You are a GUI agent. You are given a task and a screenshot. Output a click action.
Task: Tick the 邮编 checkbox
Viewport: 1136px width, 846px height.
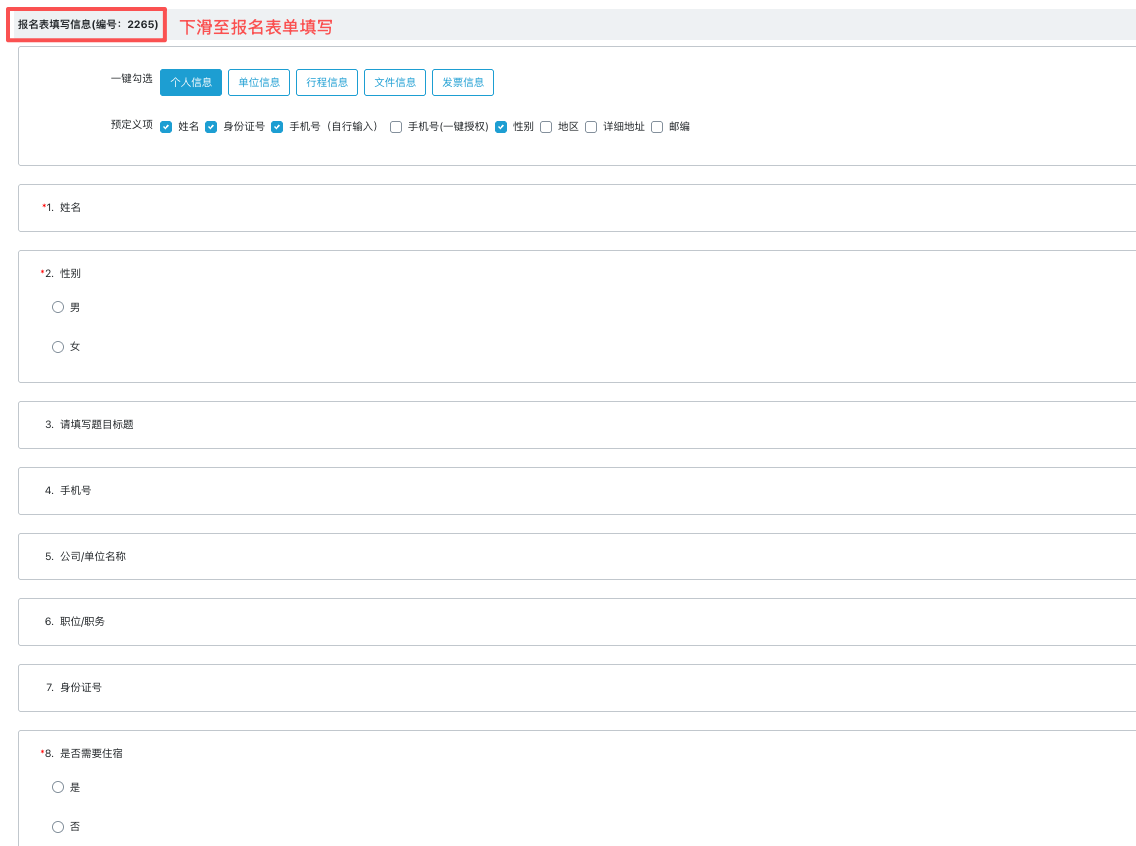tap(657, 127)
